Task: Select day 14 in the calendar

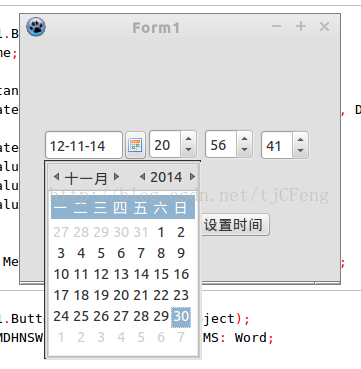Action: (141, 274)
